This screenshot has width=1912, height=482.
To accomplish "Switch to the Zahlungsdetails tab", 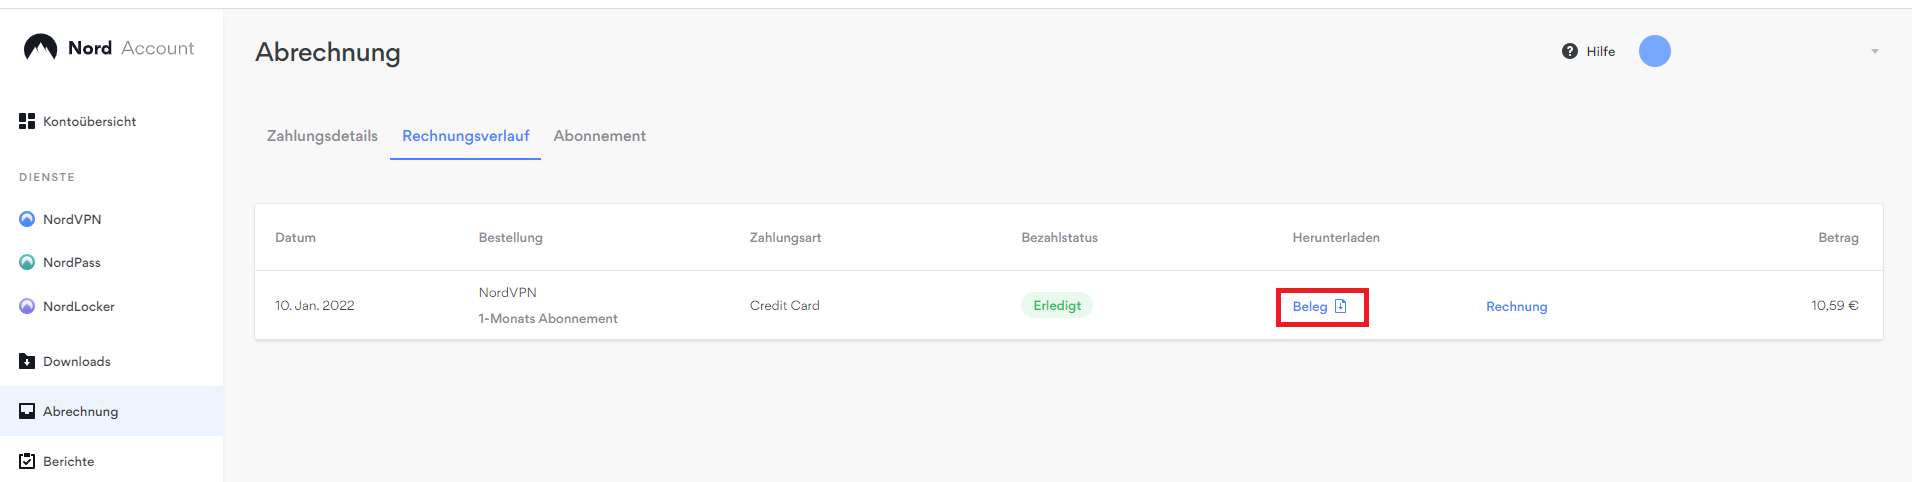I will tap(322, 136).
